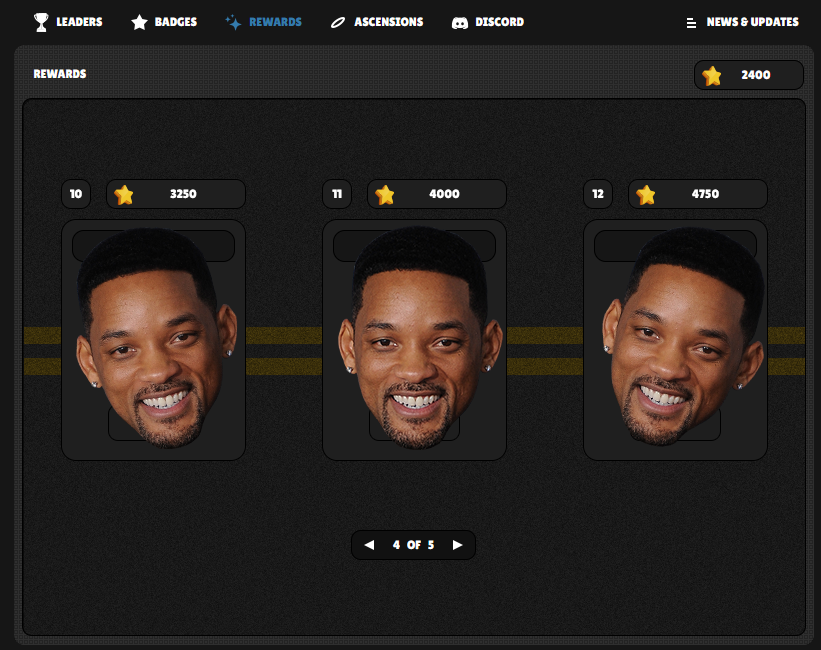This screenshot has height=650, width=821.
Task: Click the gold star in the 2400 balance
Action: tap(712, 75)
